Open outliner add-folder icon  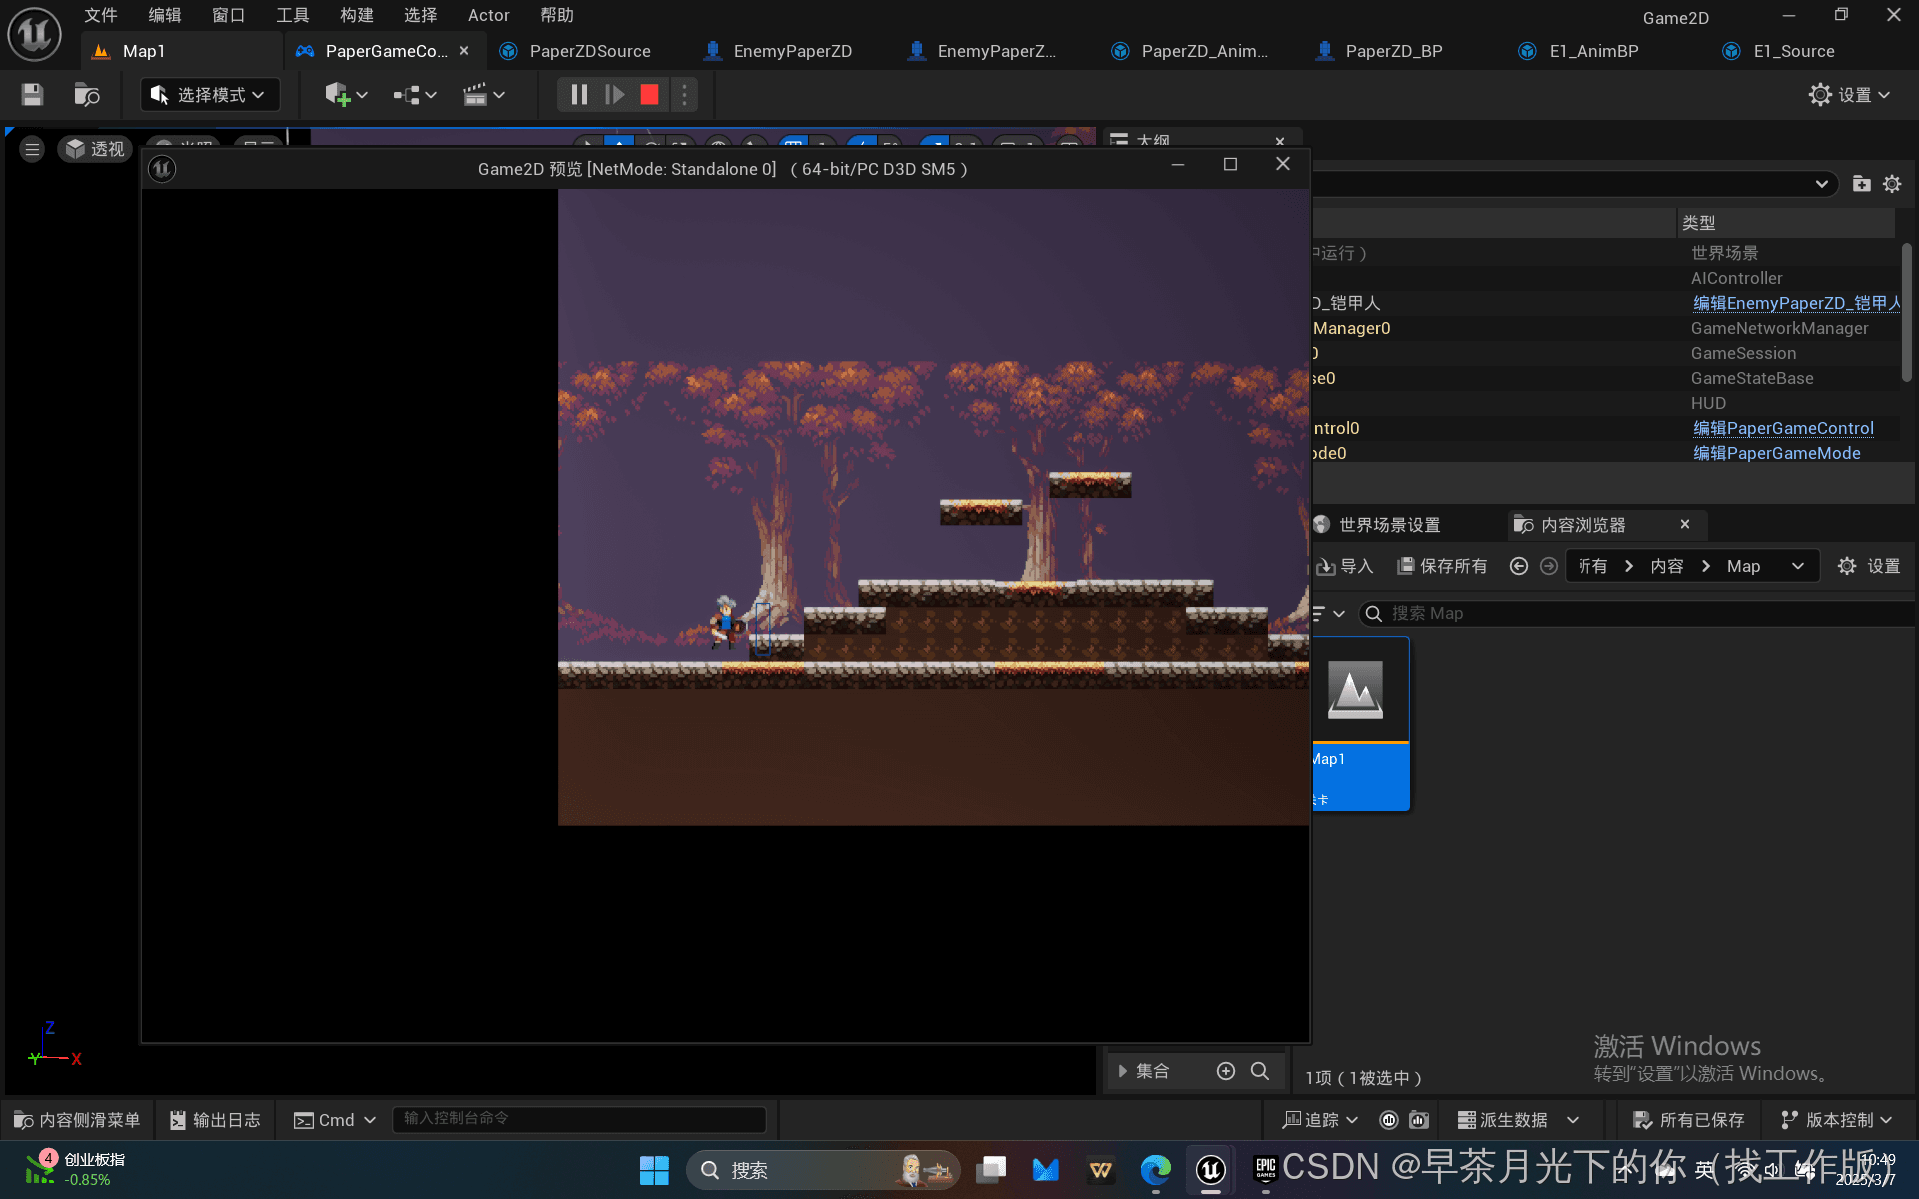pyautogui.click(x=1861, y=184)
